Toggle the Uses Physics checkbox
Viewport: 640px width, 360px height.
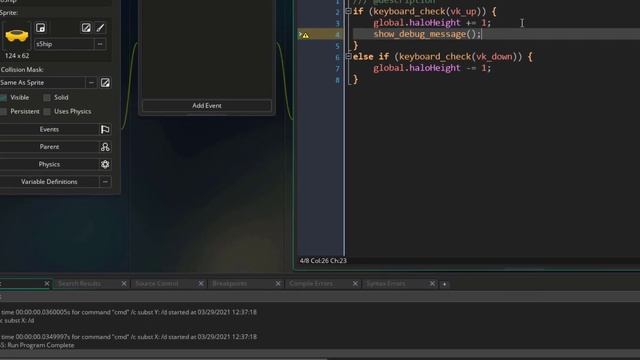click(x=47, y=111)
